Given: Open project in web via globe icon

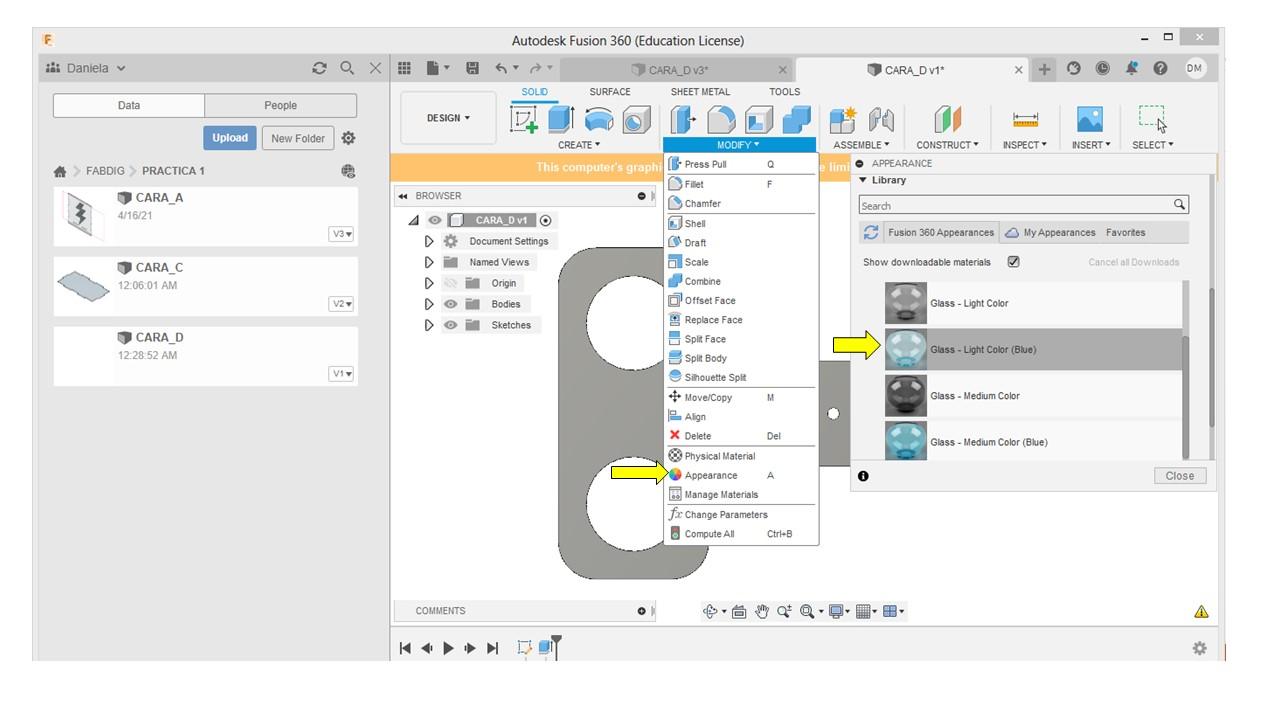Looking at the screenshot, I should pyautogui.click(x=348, y=171).
